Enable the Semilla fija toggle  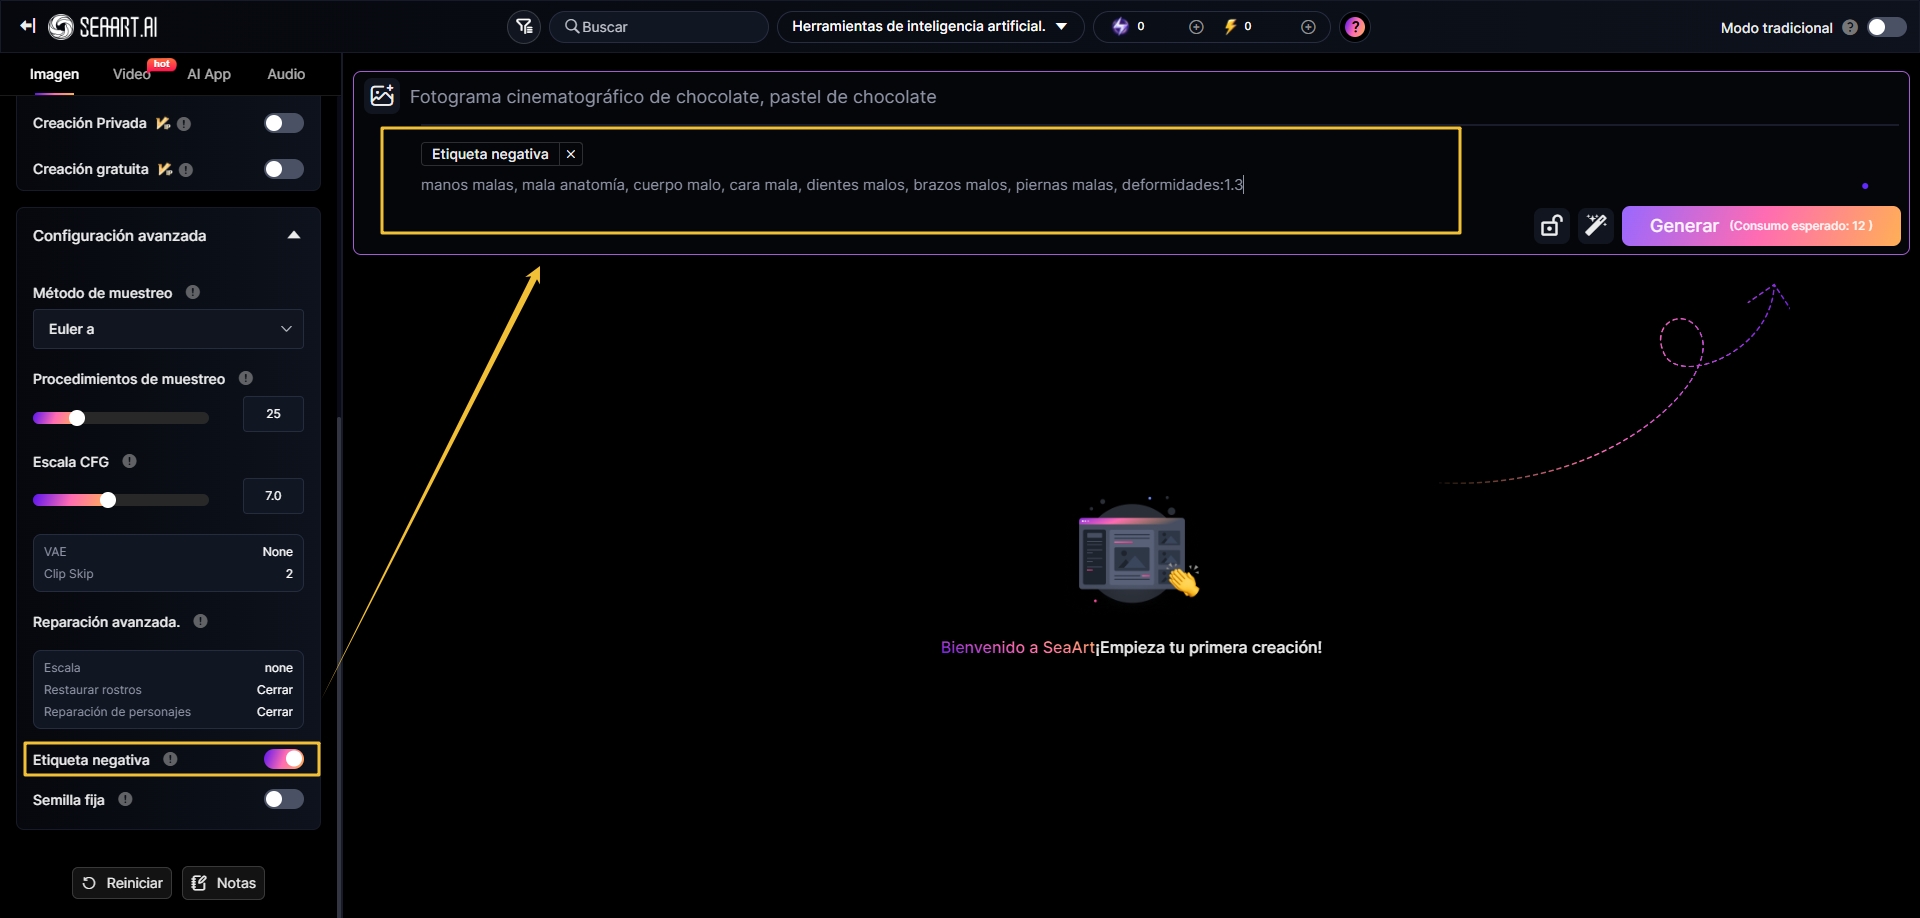coord(283,799)
